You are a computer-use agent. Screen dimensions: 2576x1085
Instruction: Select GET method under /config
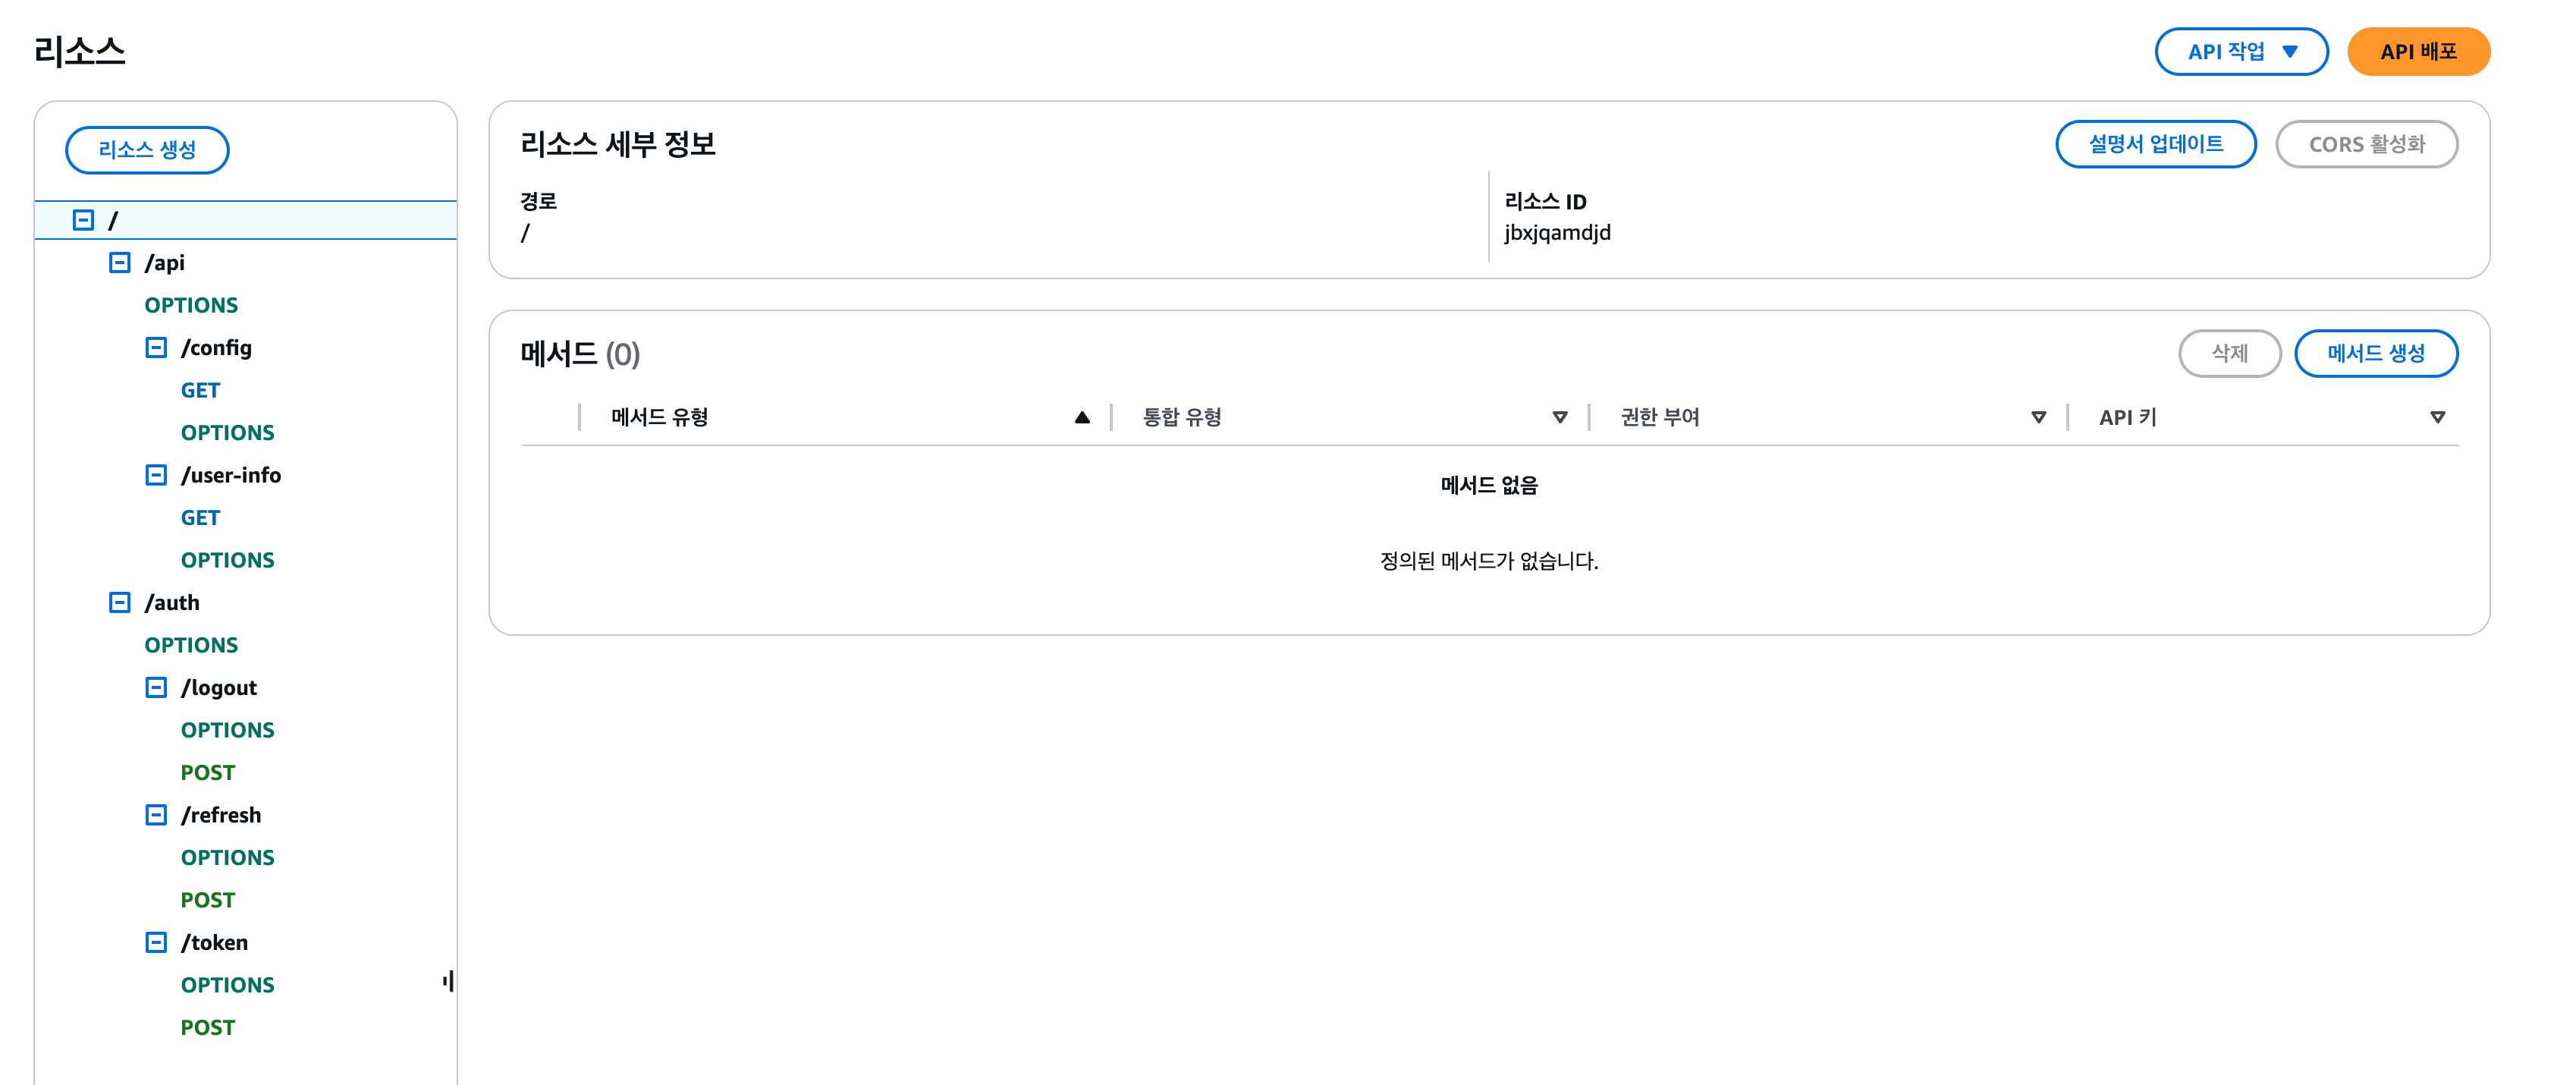[200, 391]
